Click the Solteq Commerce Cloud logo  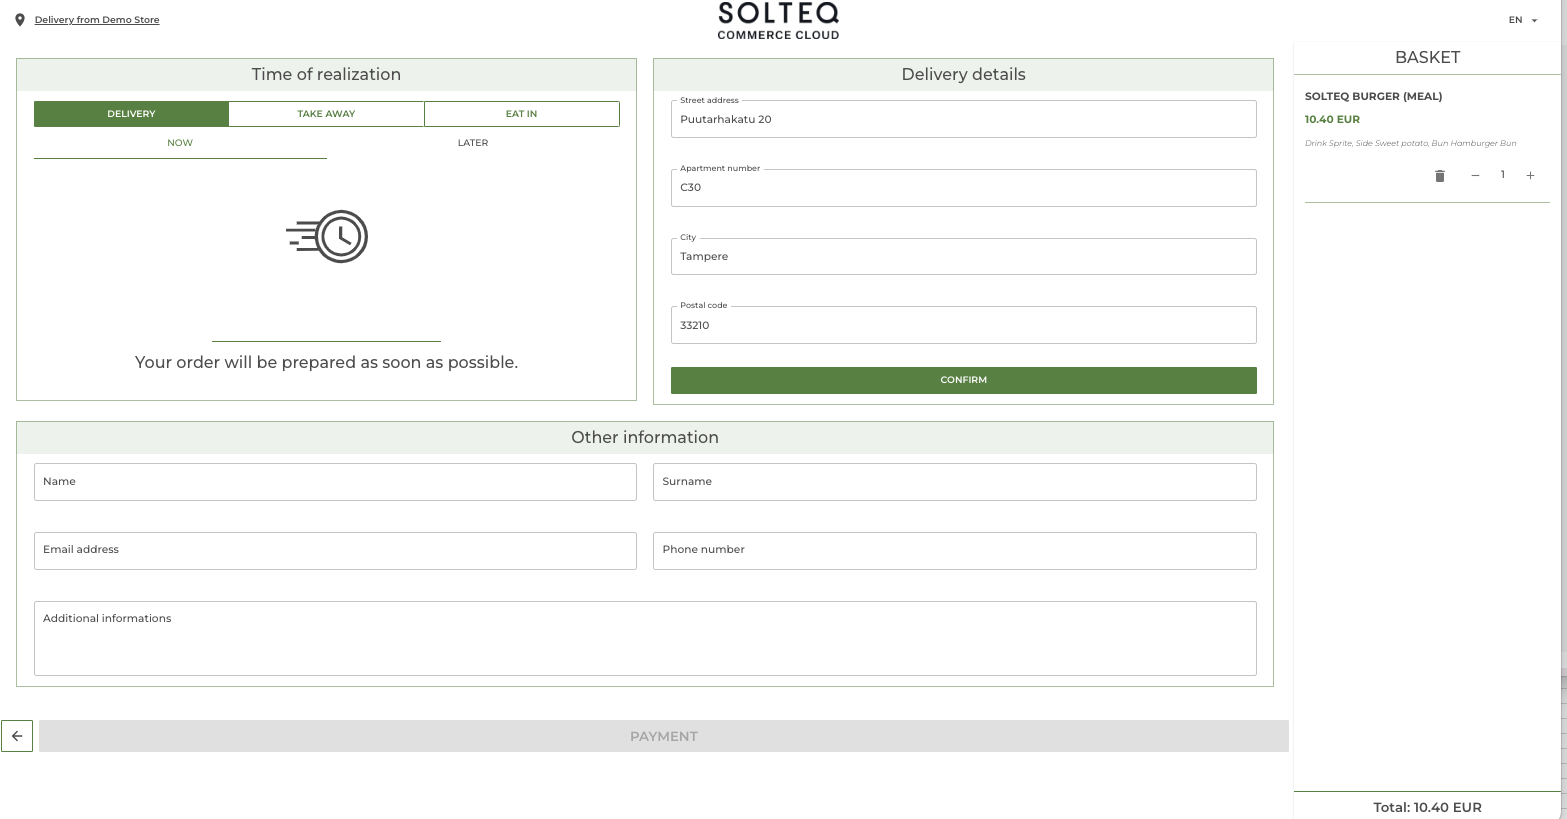[x=778, y=21]
